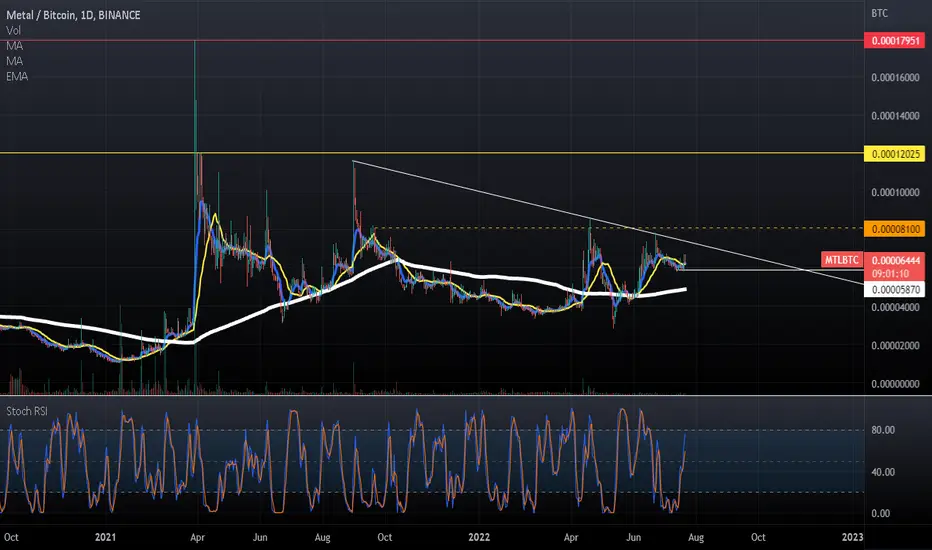
Task: Select the second MA indicator label below Vol
Action: tap(14, 61)
